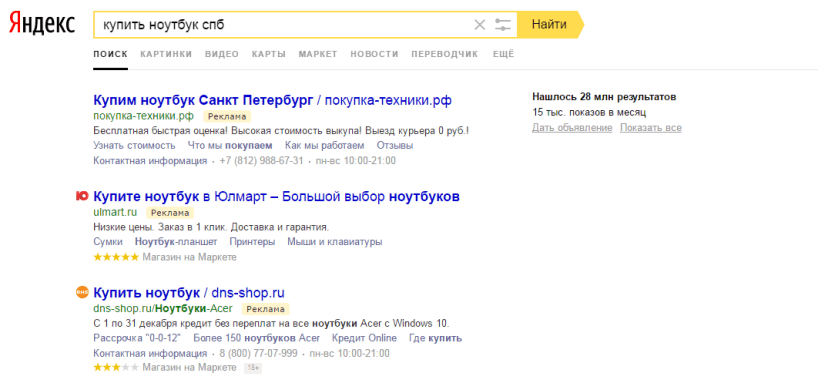Switch to the Видео tab

click(222, 54)
